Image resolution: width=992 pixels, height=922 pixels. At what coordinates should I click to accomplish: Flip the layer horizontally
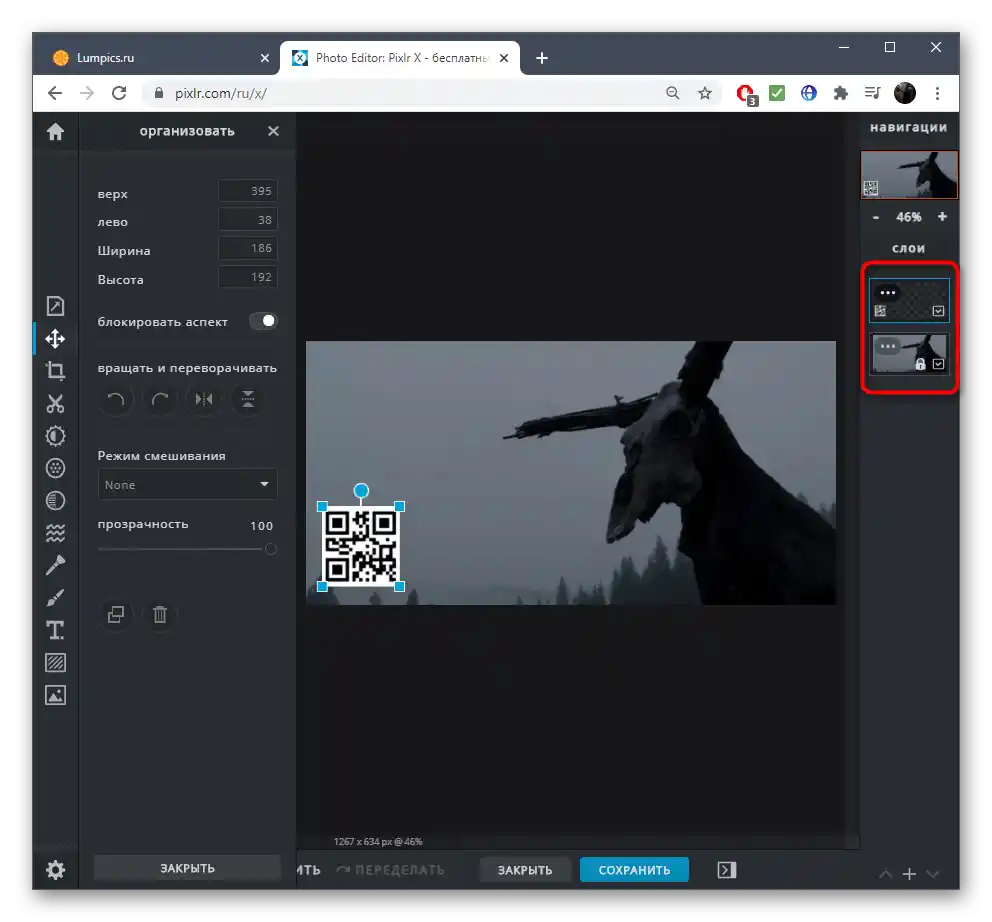tap(204, 400)
